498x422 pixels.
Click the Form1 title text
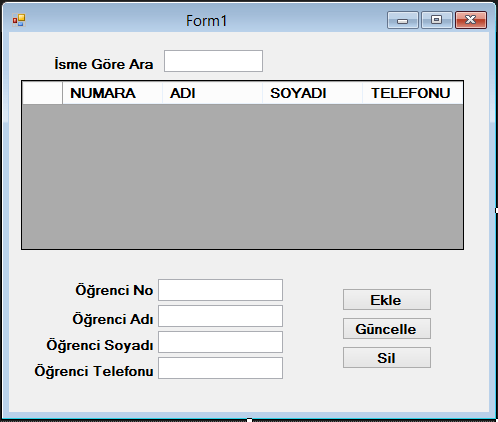206,21
